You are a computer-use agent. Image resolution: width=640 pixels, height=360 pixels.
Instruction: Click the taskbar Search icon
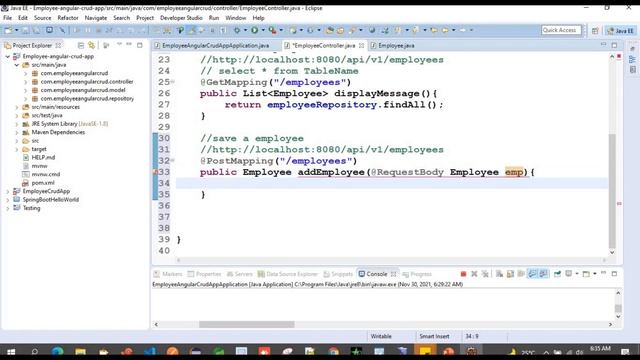35,351
